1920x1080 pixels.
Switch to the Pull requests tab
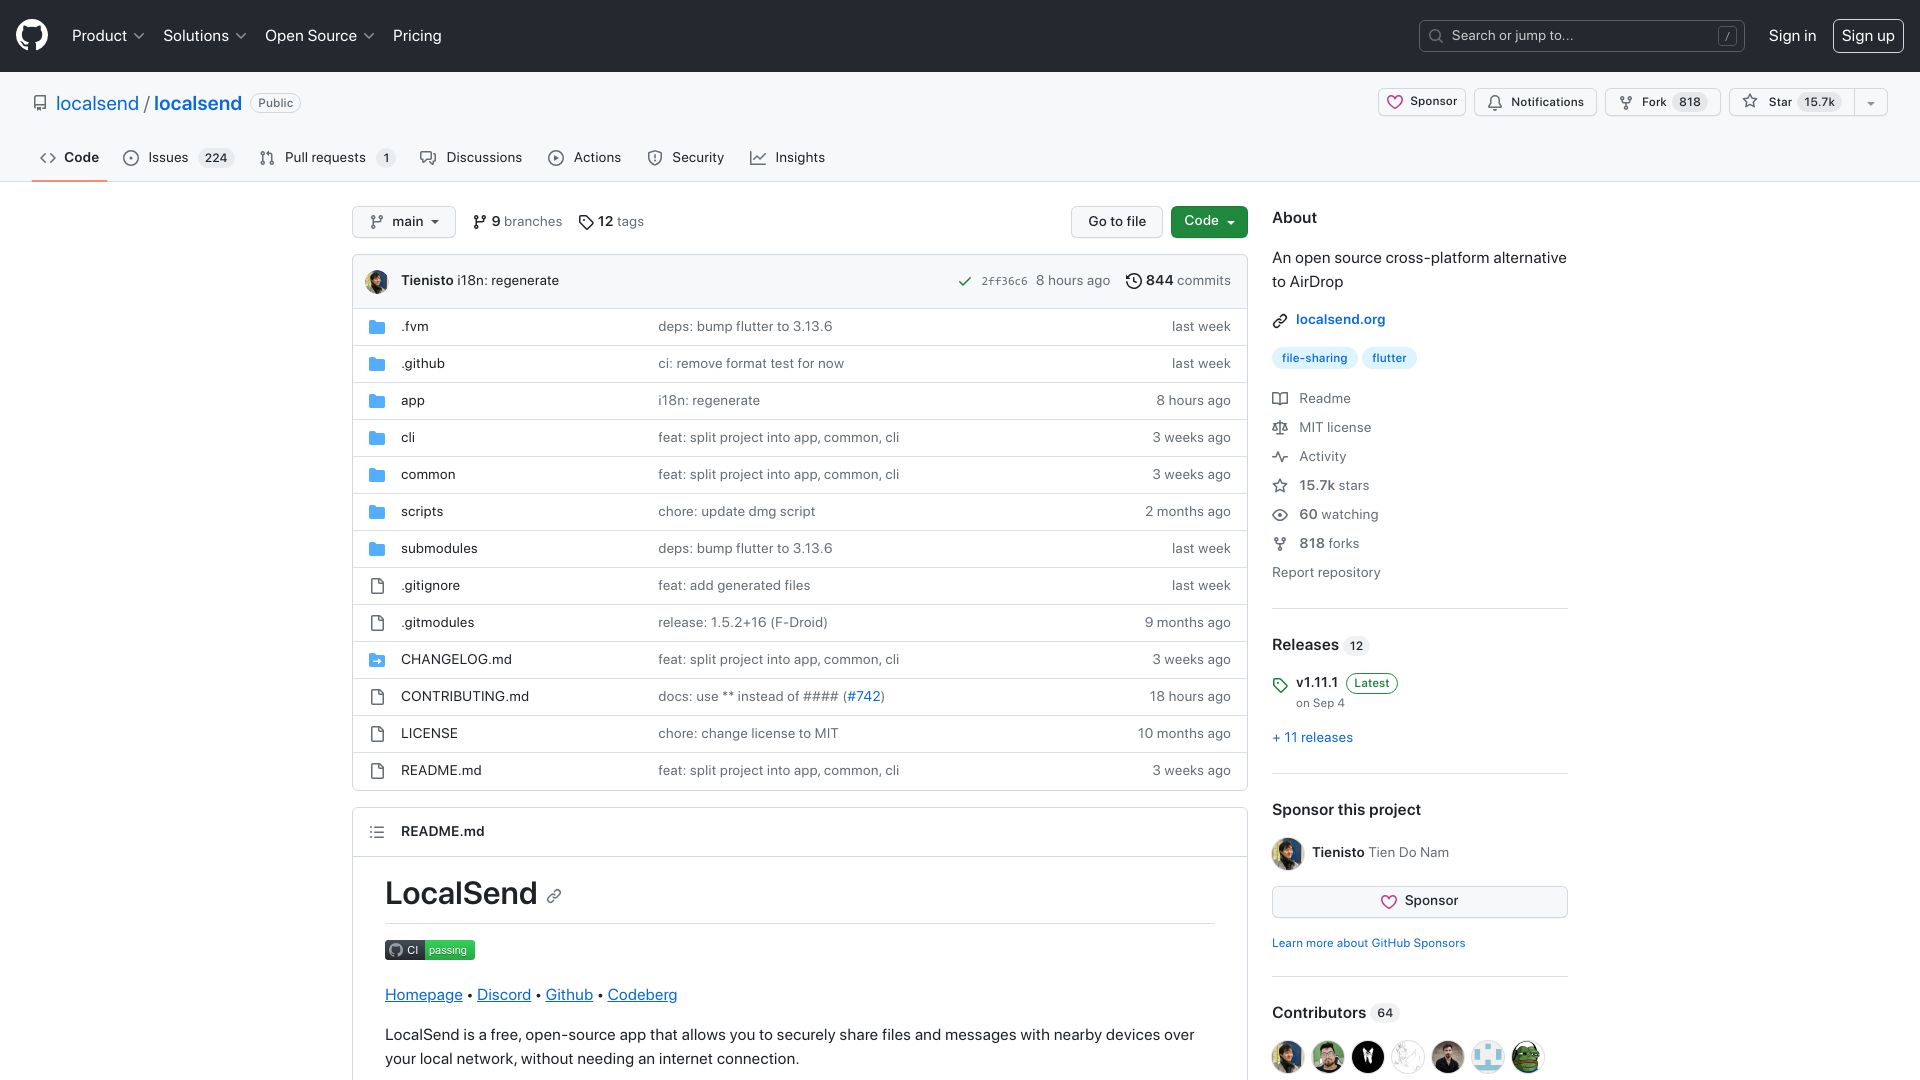(x=327, y=158)
